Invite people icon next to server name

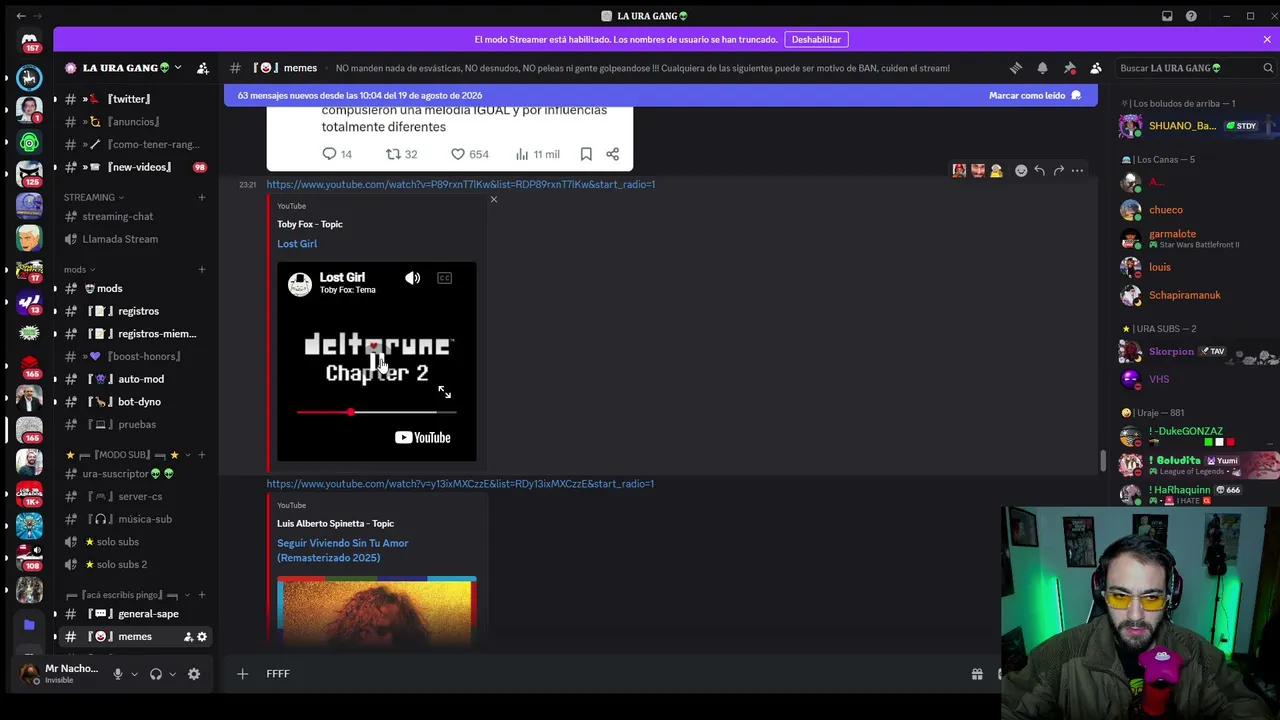click(x=203, y=68)
